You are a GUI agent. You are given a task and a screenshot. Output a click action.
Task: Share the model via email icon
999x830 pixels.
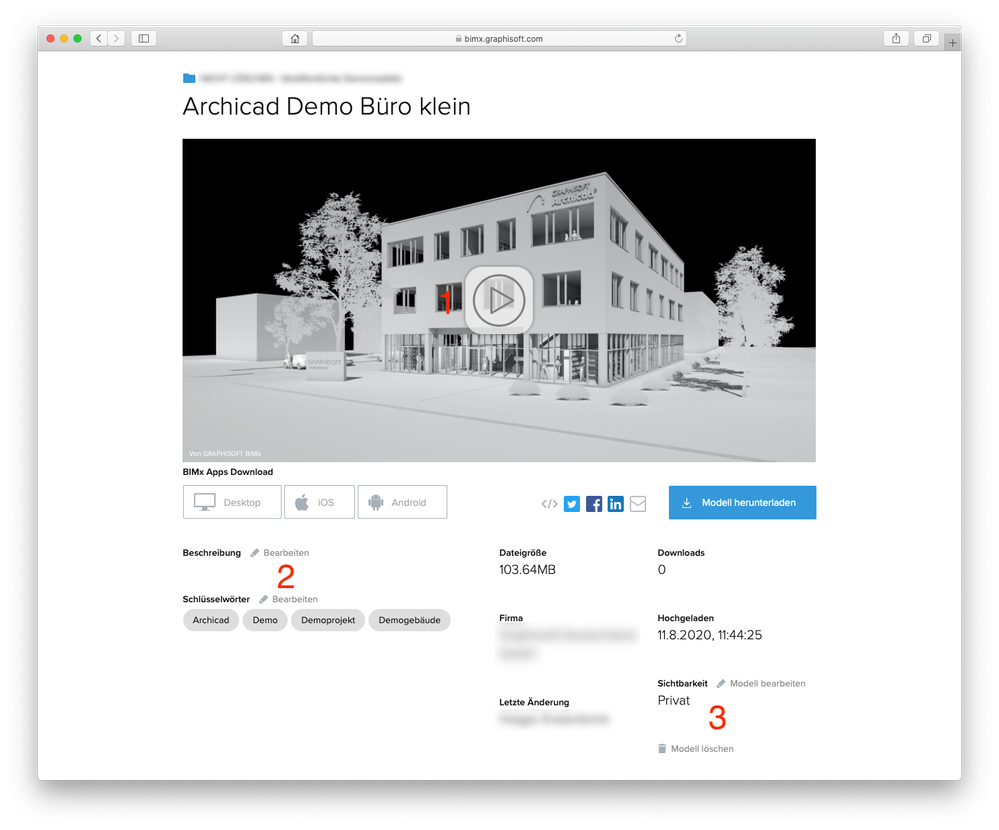[x=638, y=504]
